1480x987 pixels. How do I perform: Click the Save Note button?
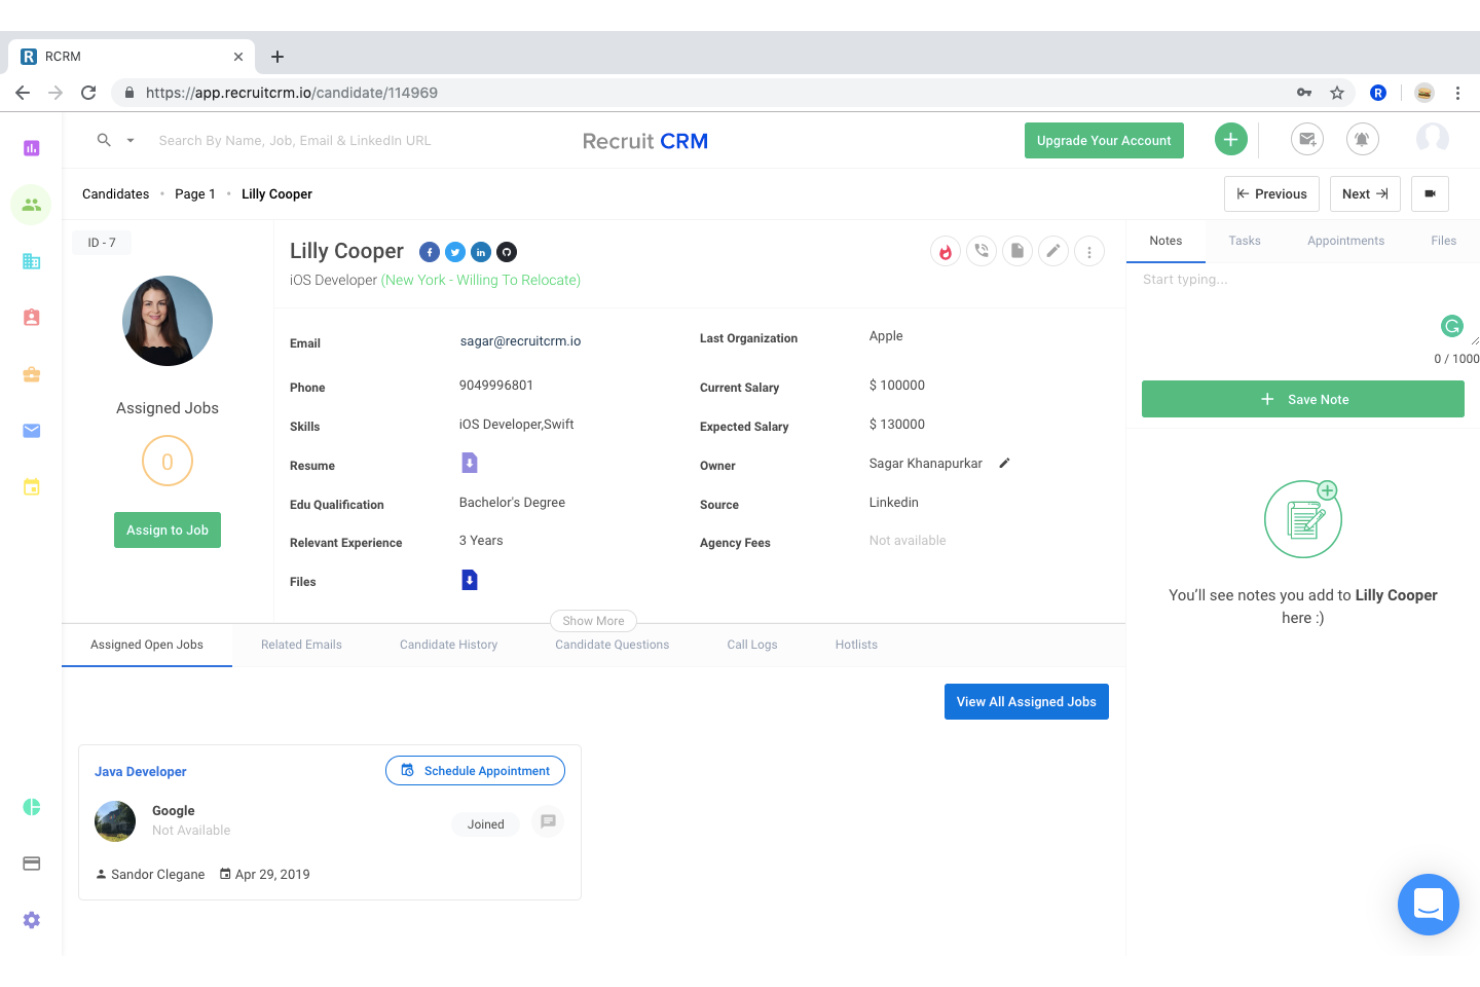point(1303,399)
